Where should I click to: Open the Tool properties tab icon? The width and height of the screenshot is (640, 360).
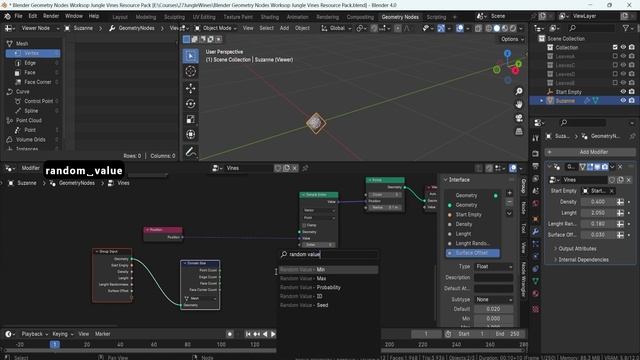coord(536,138)
